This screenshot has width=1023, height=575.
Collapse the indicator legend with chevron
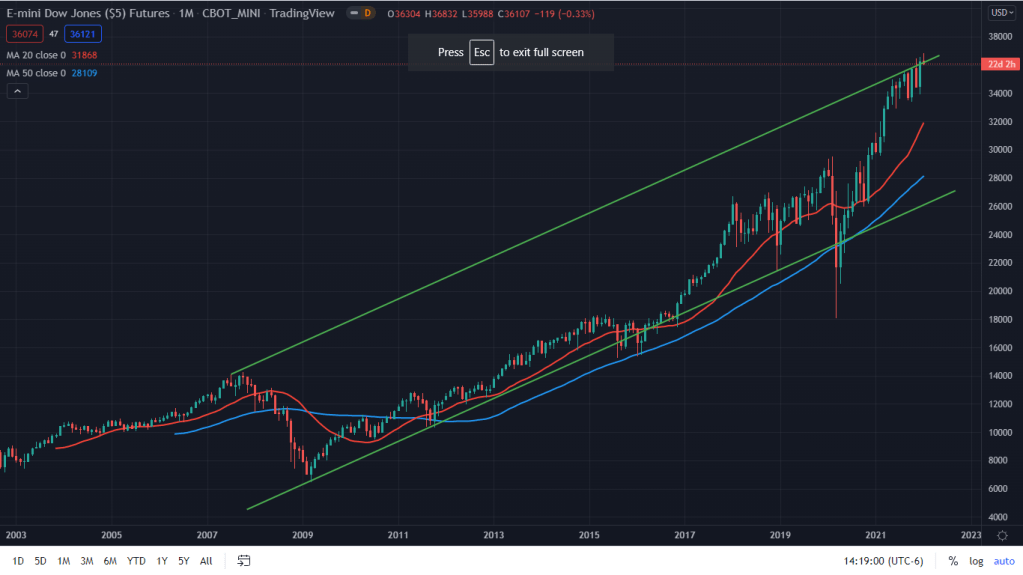click(18, 91)
